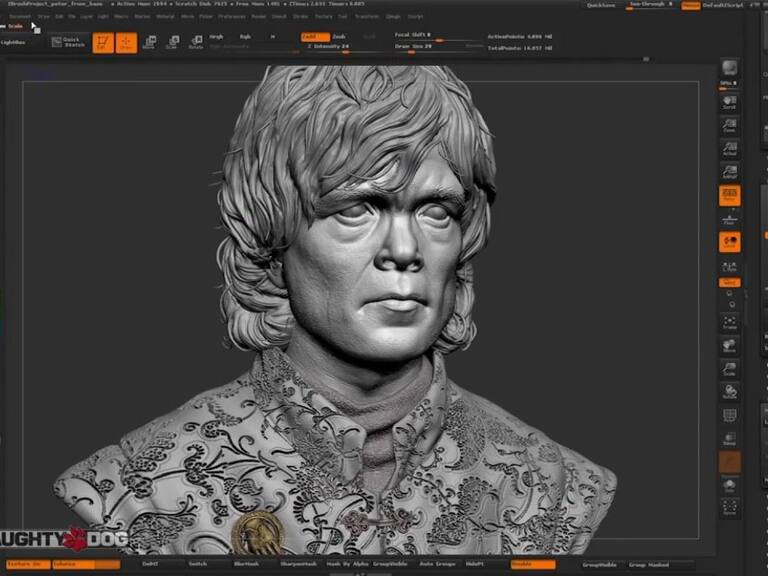This screenshot has width=768, height=576.
Task: Select the Rotate transform tool in toolbar
Action: [x=196, y=42]
